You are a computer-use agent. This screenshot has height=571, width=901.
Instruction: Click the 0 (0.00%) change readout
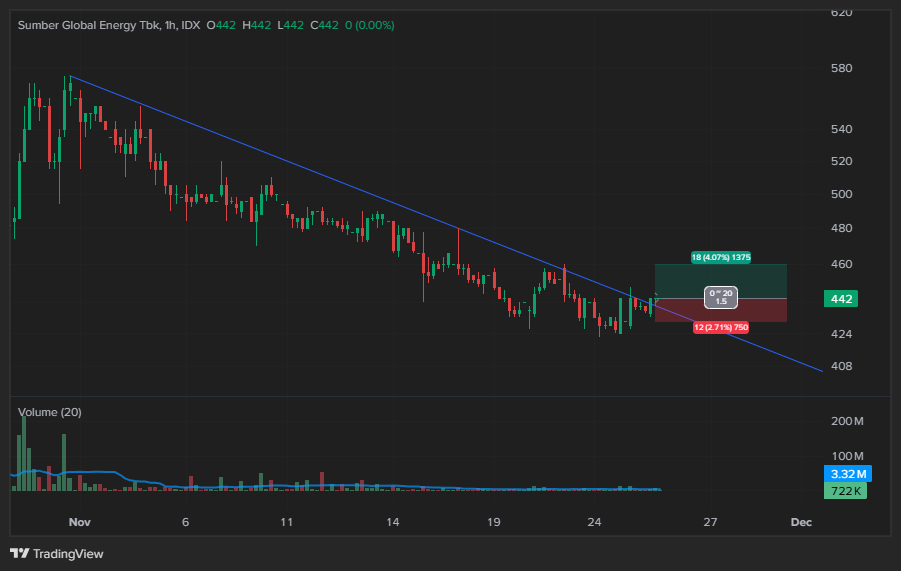point(369,25)
